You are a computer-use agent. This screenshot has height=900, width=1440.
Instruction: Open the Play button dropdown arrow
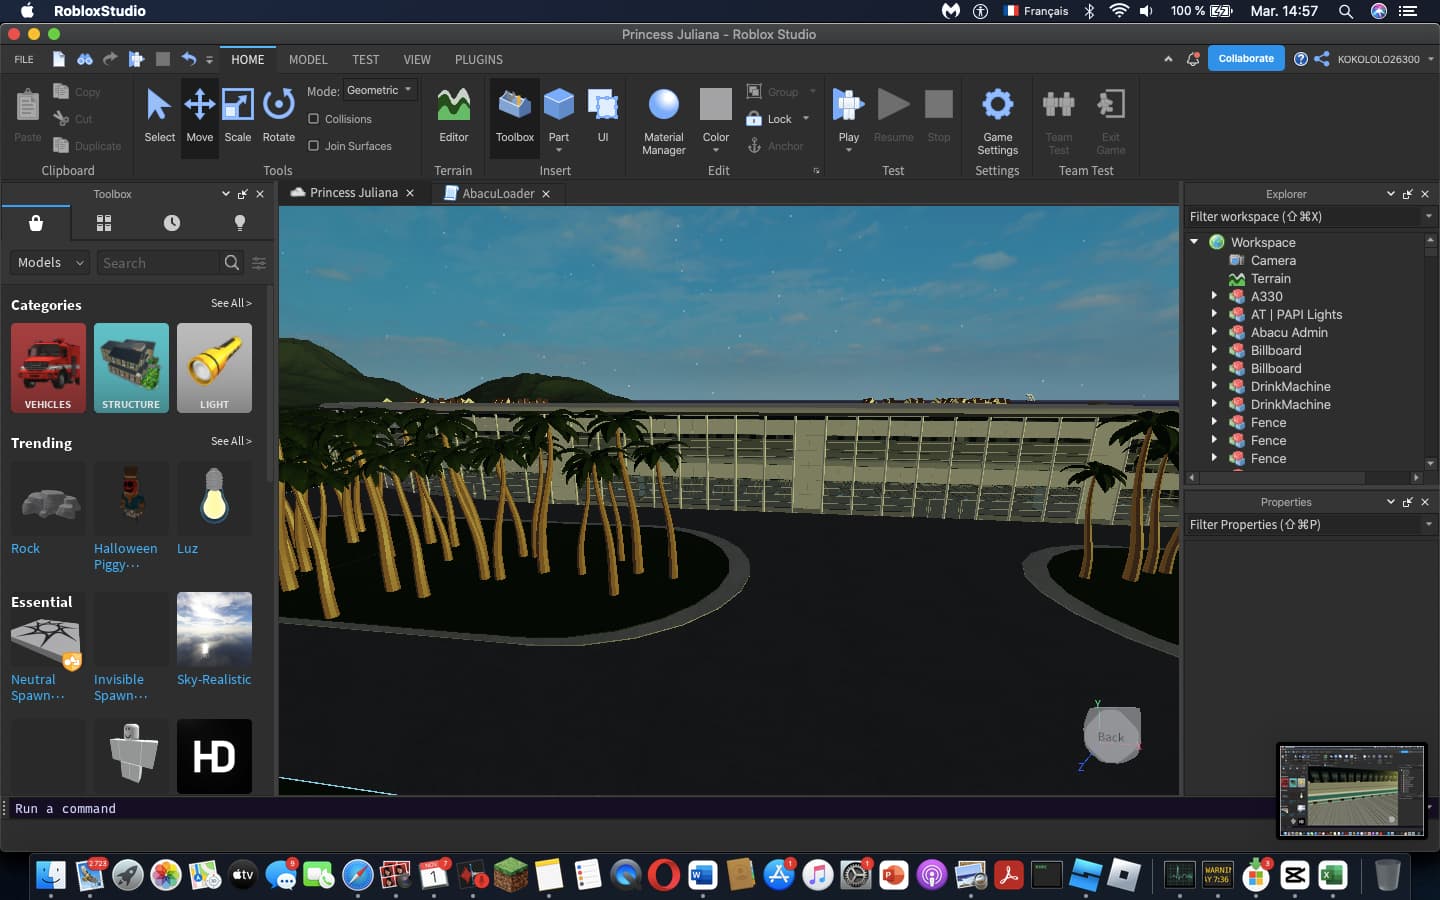point(848,150)
